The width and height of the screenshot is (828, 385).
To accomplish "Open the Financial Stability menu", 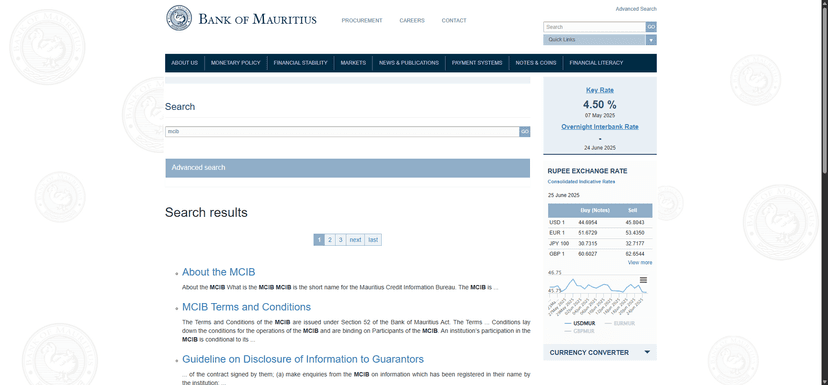I will pyautogui.click(x=300, y=63).
